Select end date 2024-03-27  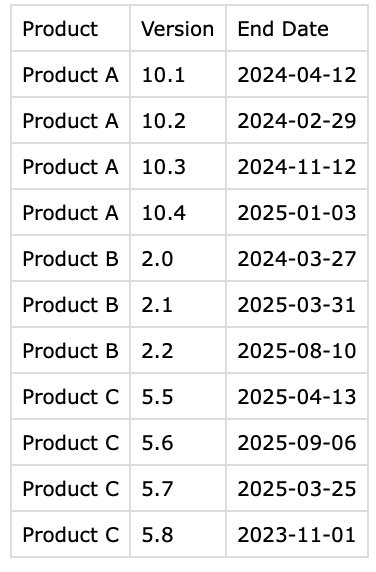coord(297,259)
